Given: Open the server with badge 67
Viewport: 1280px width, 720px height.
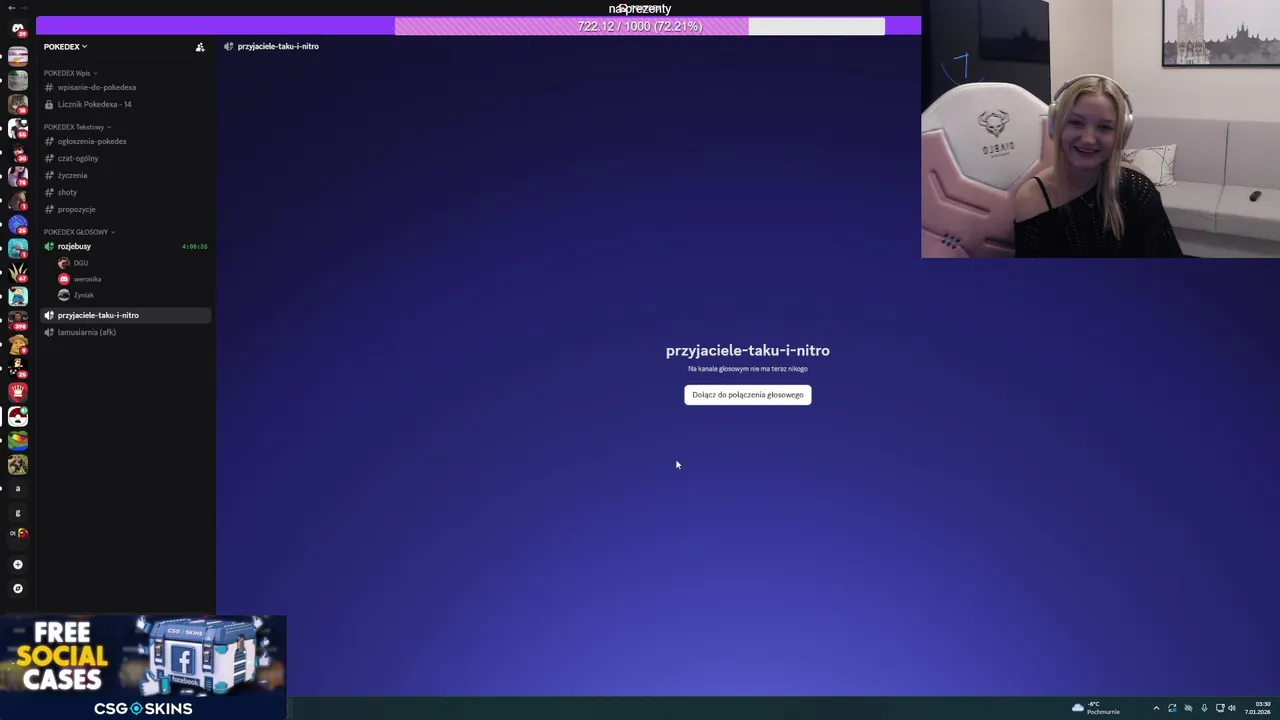Looking at the screenshot, I should [x=18, y=272].
